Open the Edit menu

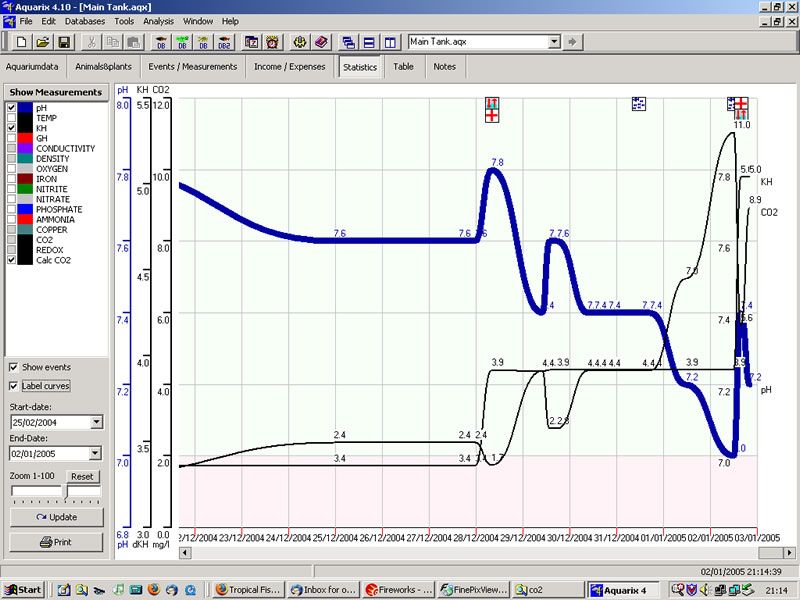click(48, 21)
